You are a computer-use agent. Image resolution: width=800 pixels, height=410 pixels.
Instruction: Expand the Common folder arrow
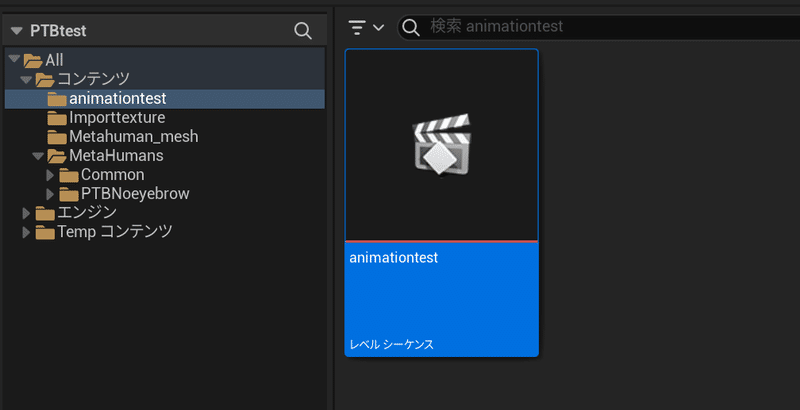coord(51,175)
